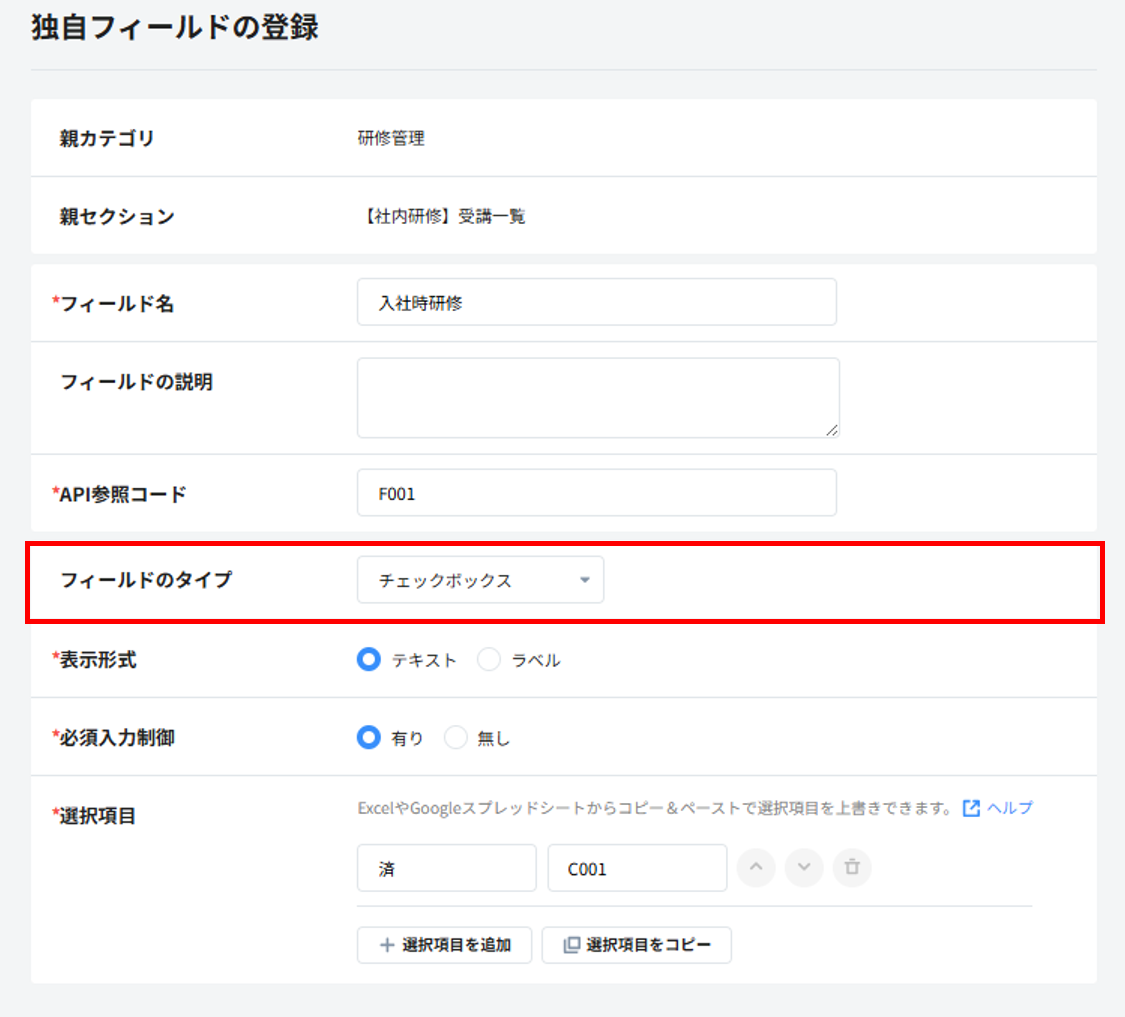Click the API参照コード field showing F001

tap(596, 493)
